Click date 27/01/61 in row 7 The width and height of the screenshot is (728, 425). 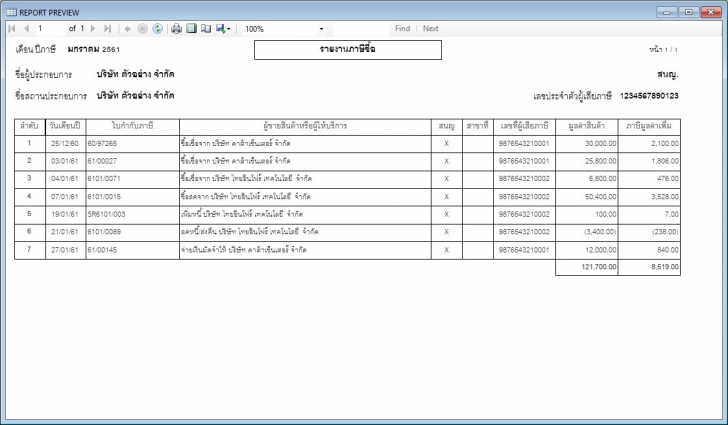(65, 250)
